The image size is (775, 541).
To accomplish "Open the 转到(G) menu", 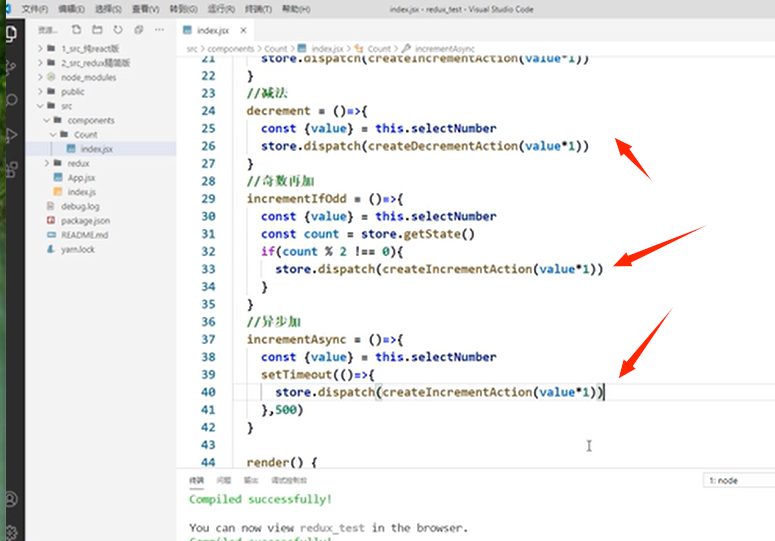I will click(183, 9).
